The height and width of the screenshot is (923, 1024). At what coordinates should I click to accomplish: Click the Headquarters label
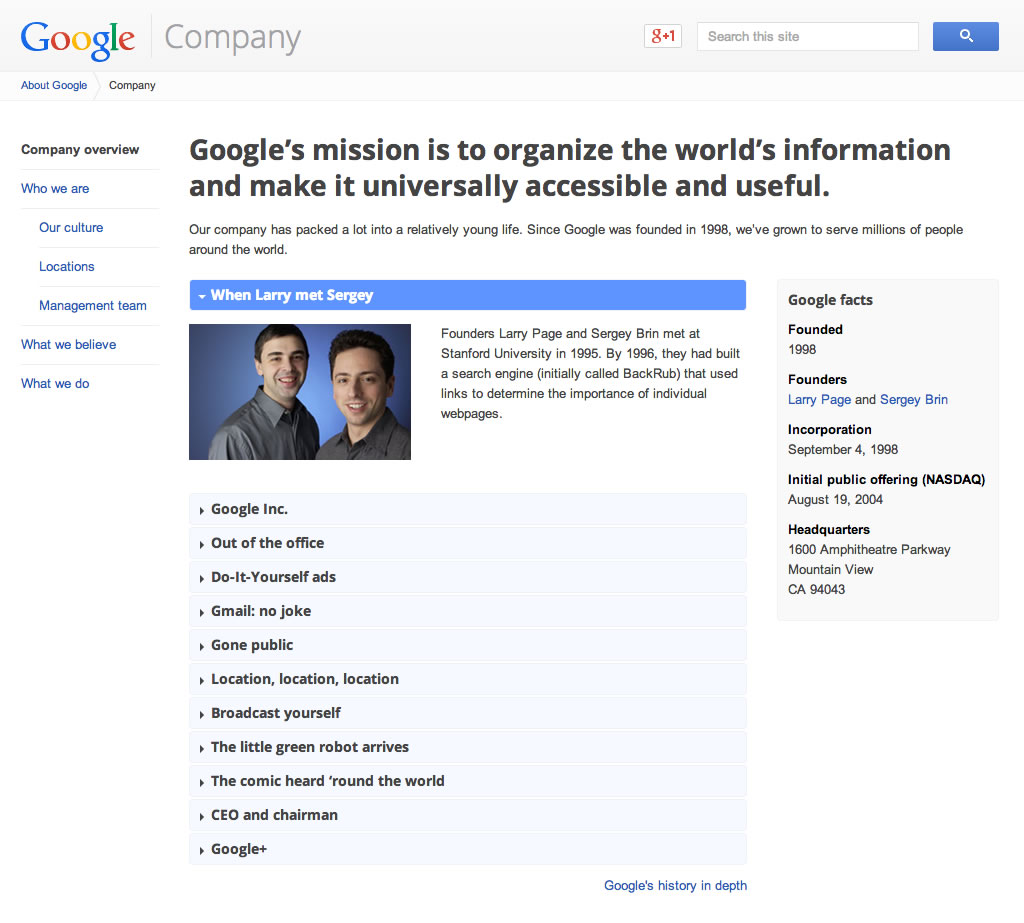[x=829, y=530]
